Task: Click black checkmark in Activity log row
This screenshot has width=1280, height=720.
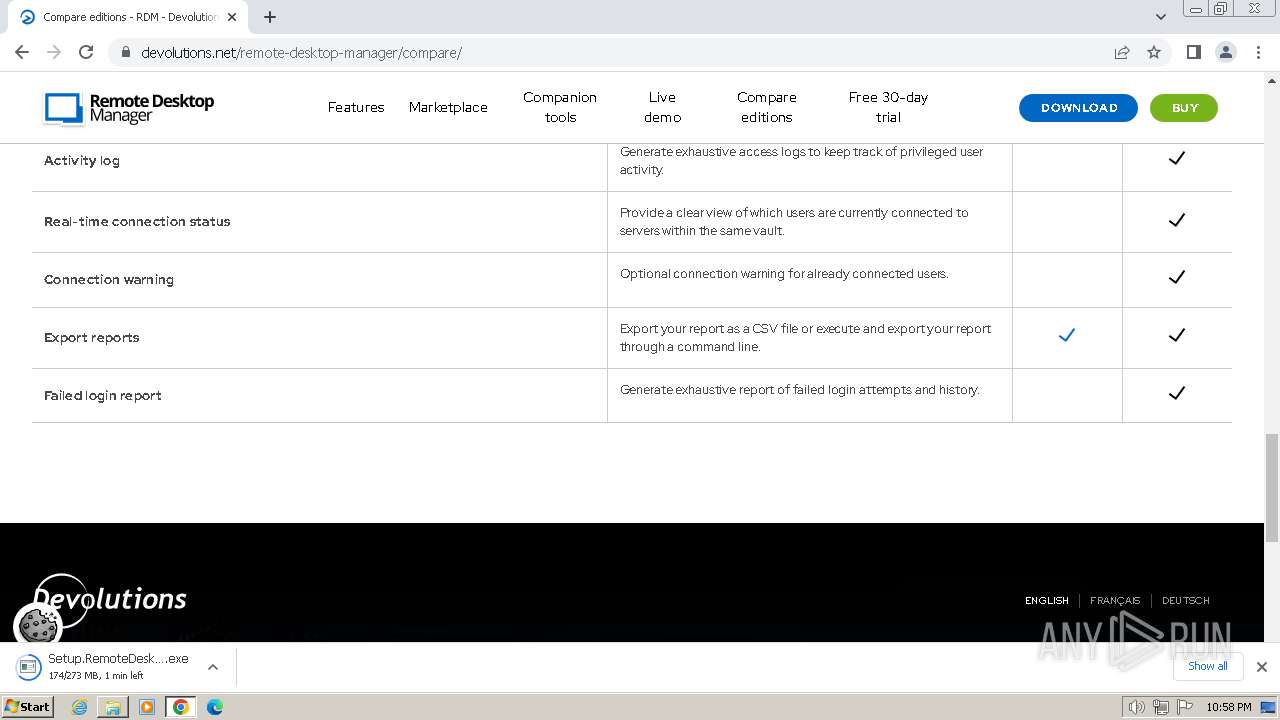Action: (1177, 158)
